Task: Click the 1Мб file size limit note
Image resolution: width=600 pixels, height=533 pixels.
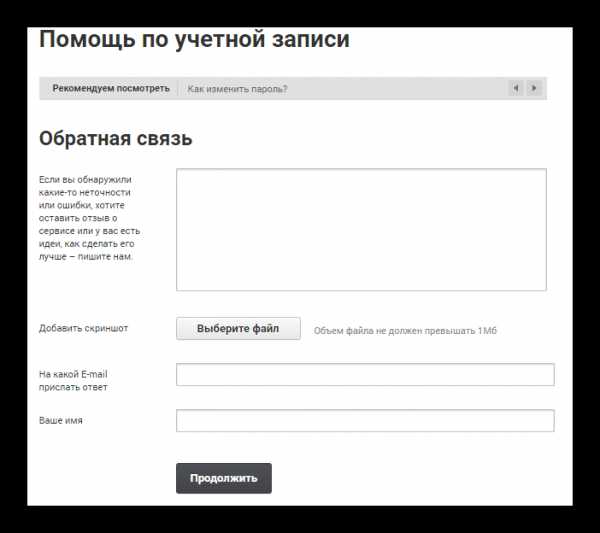Action: [404, 330]
